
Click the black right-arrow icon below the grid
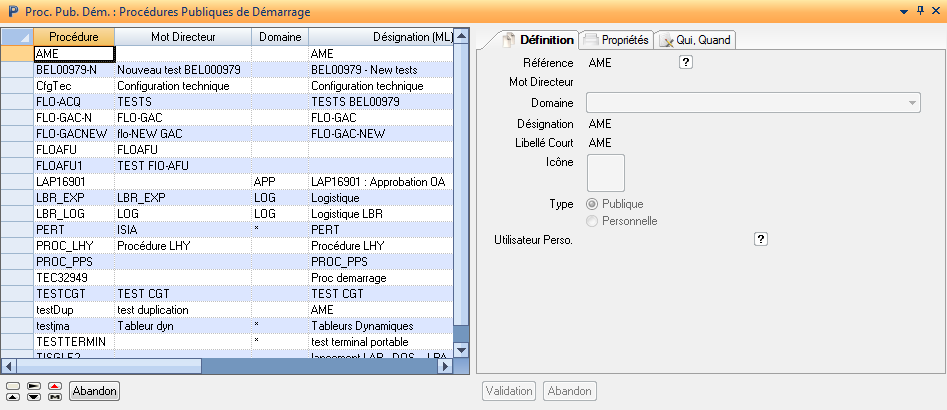[33, 385]
